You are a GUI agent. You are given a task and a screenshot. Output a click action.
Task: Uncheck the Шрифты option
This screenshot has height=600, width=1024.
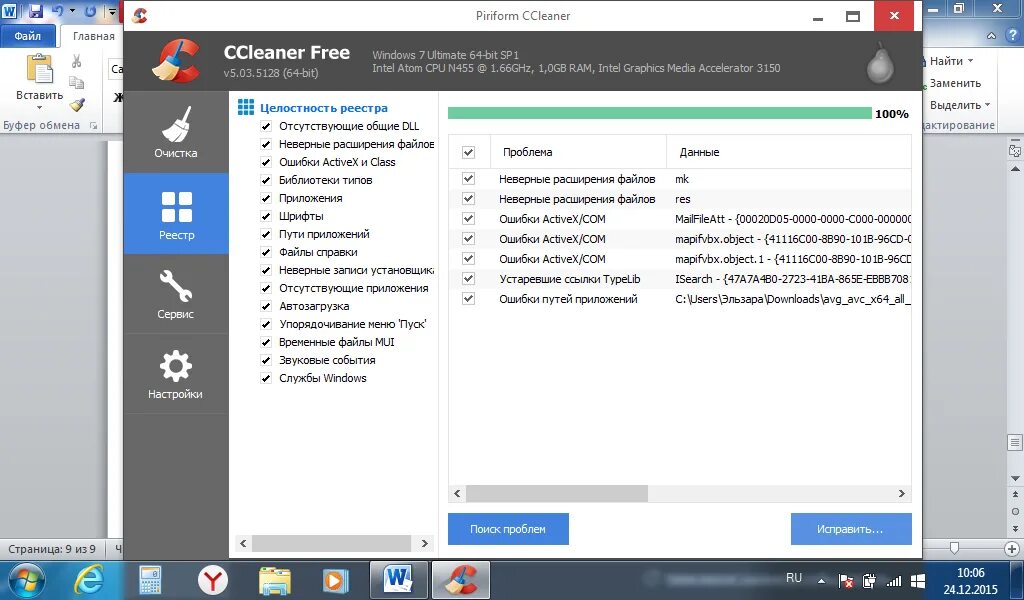pyautogui.click(x=266, y=216)
